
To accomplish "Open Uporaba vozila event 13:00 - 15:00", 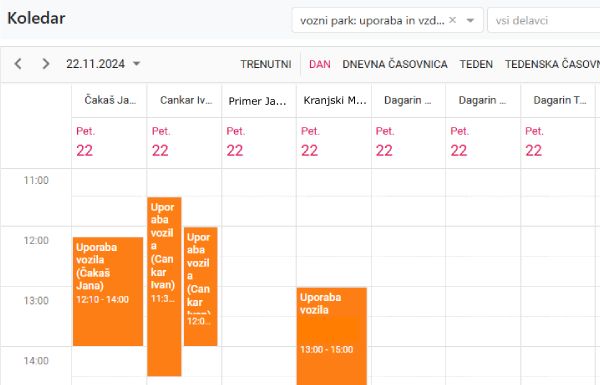I will [x=332, y=336].
